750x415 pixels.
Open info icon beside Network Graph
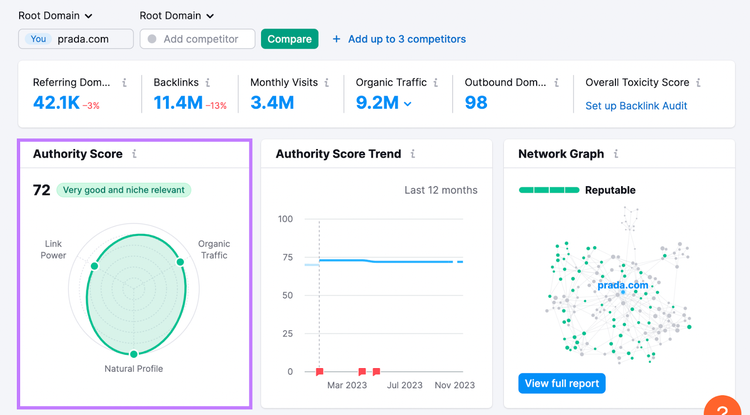[616, 154]
